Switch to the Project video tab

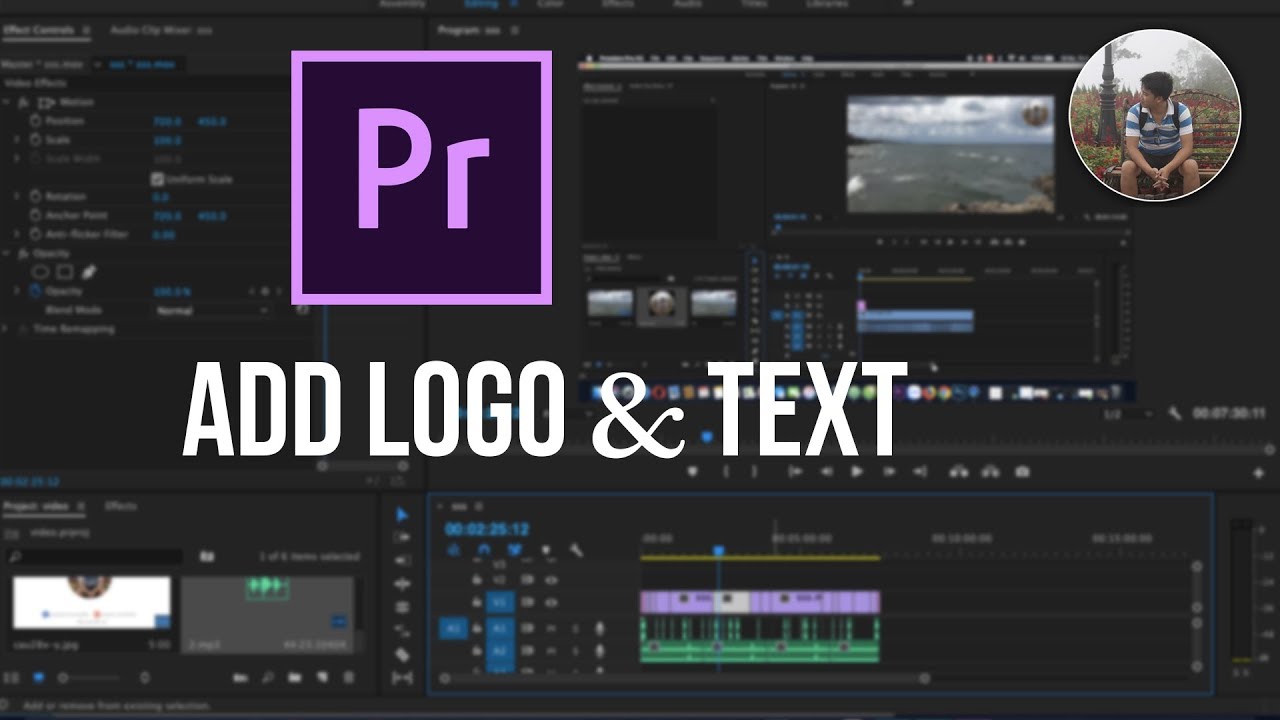[x=36, y=506]
